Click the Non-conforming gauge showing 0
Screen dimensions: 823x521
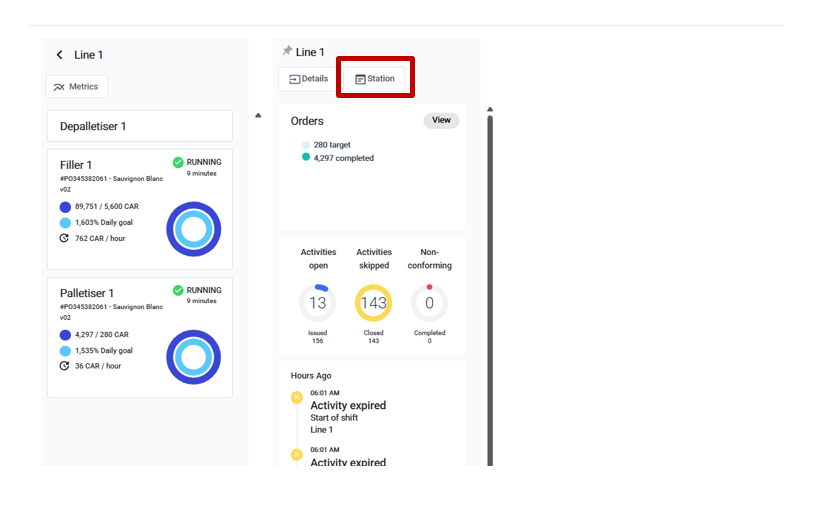tap(429, 303)
